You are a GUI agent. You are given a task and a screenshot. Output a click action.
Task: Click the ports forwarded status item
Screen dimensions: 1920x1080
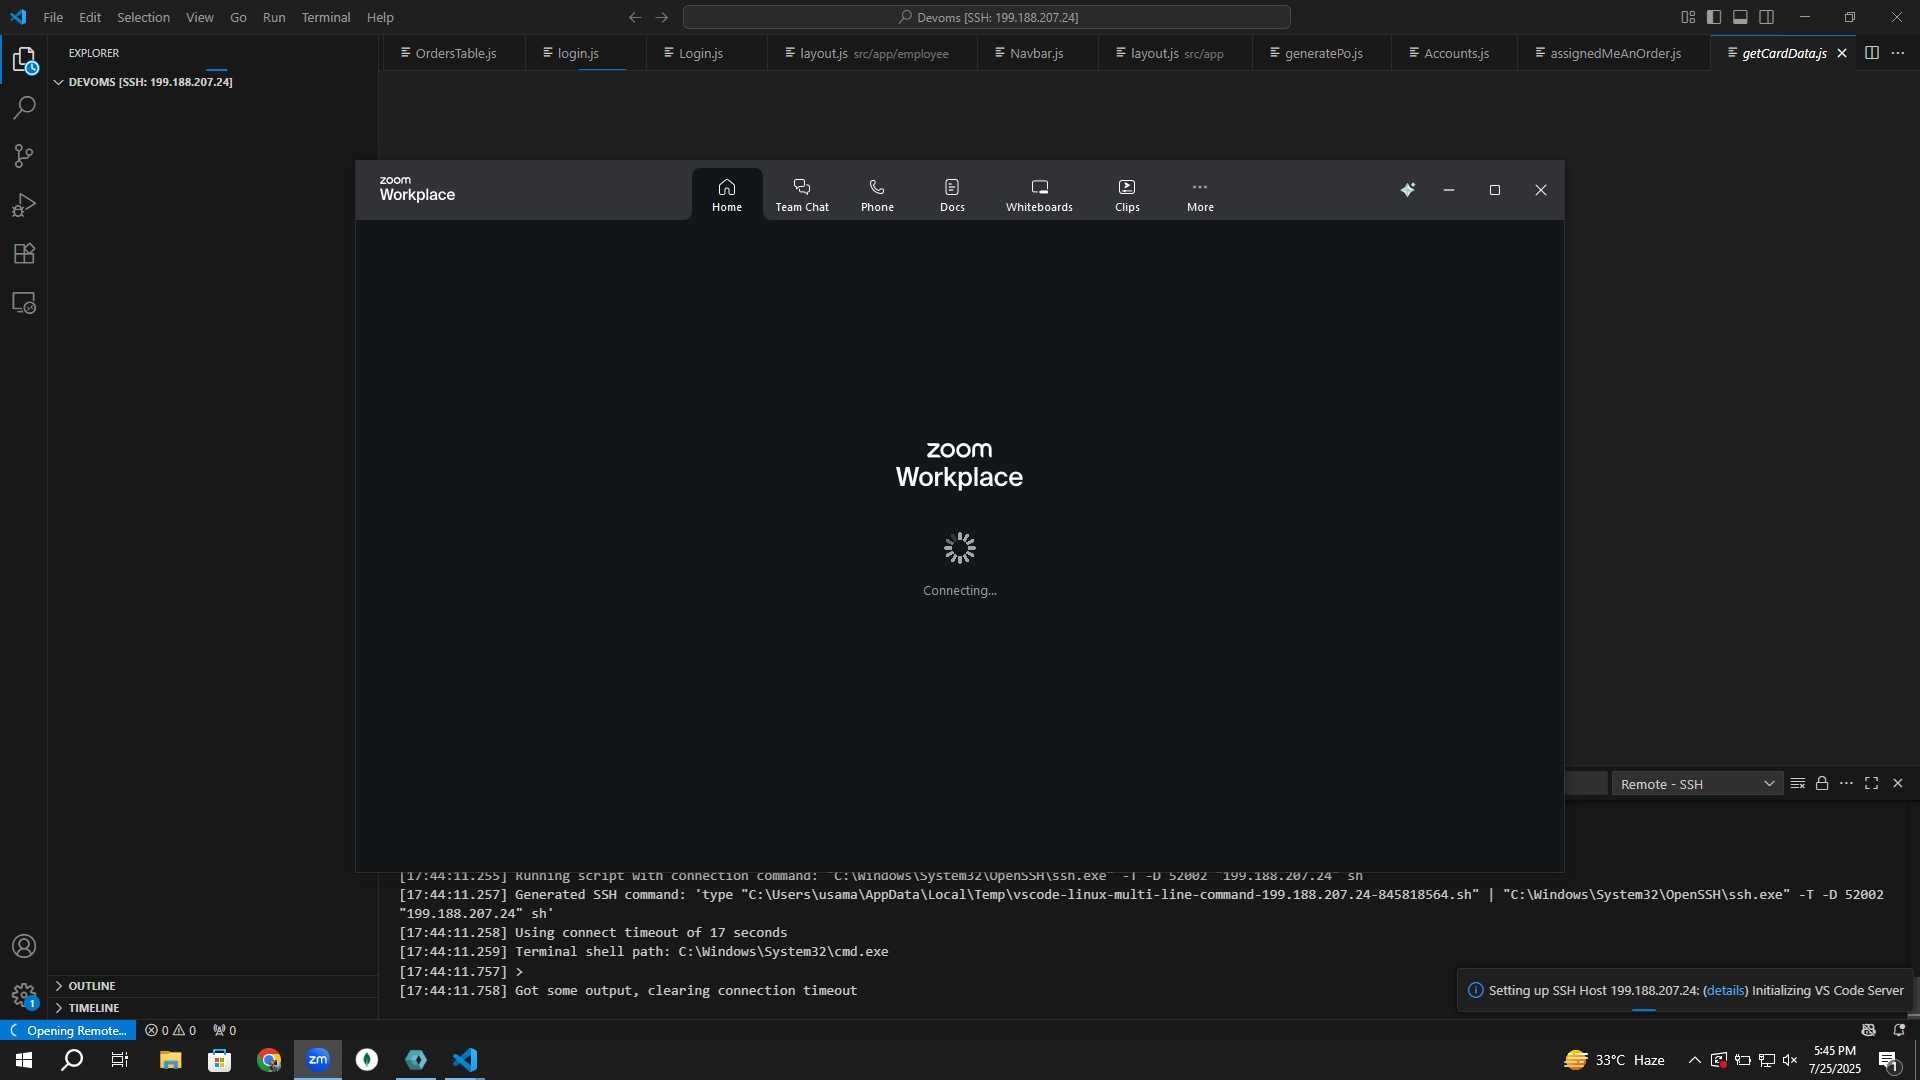[225, 1031]
